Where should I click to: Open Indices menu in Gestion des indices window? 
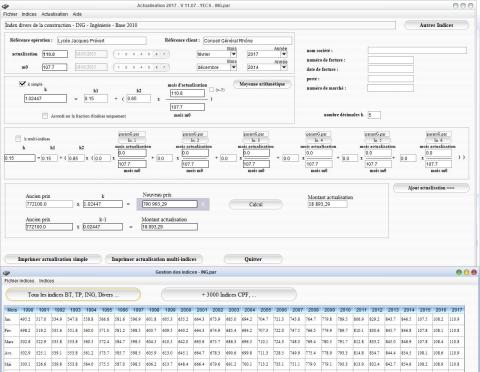click(46, 281)
